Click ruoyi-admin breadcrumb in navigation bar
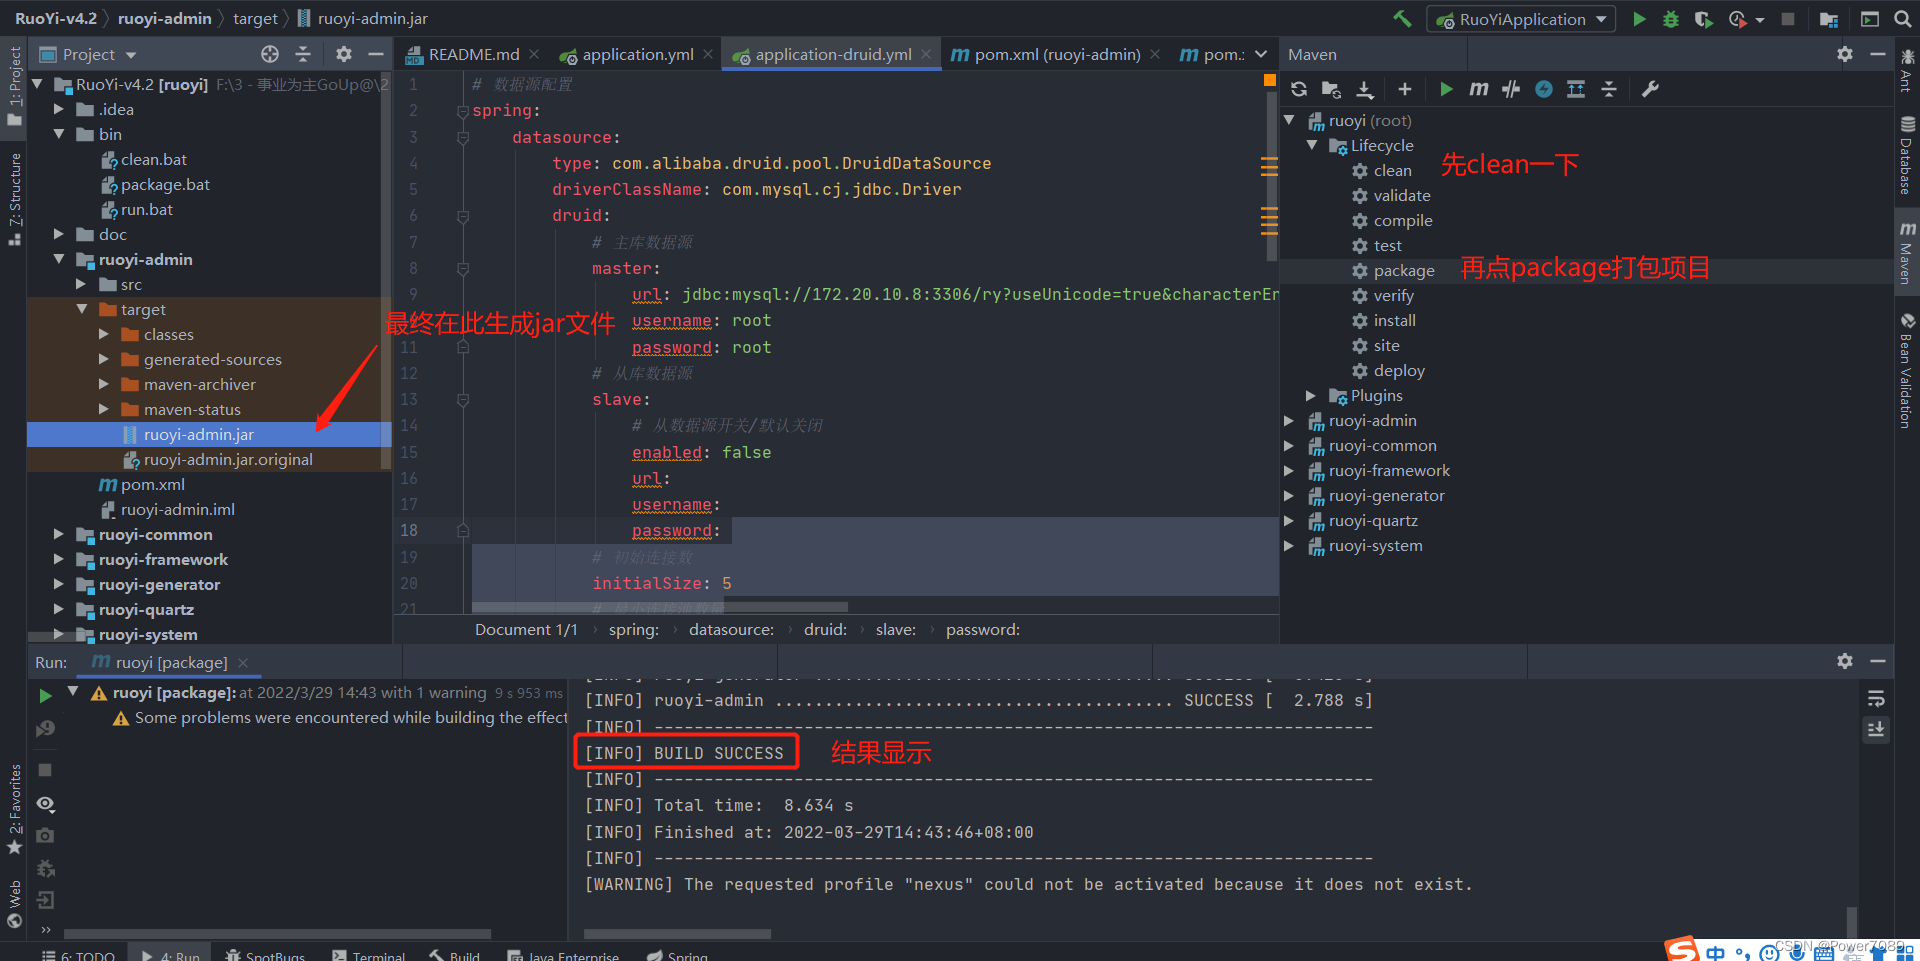 [164, 18]
